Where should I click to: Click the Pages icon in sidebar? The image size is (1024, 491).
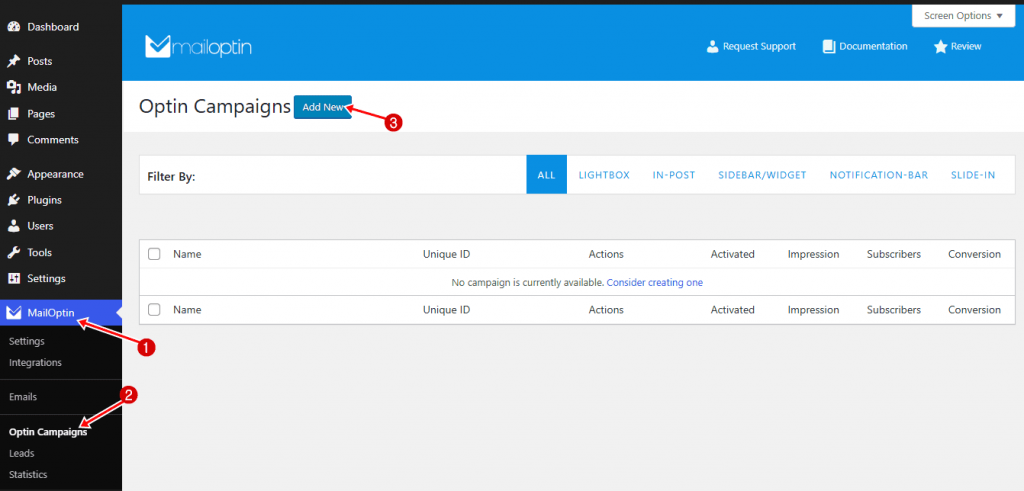13,114
